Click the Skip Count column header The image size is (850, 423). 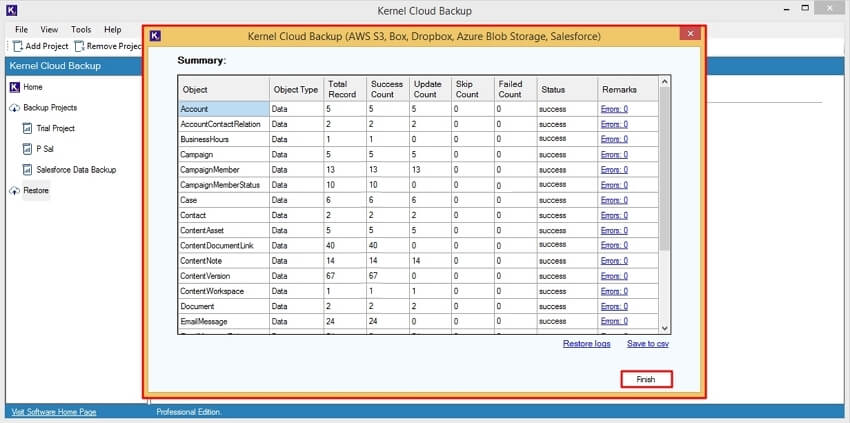473,89
